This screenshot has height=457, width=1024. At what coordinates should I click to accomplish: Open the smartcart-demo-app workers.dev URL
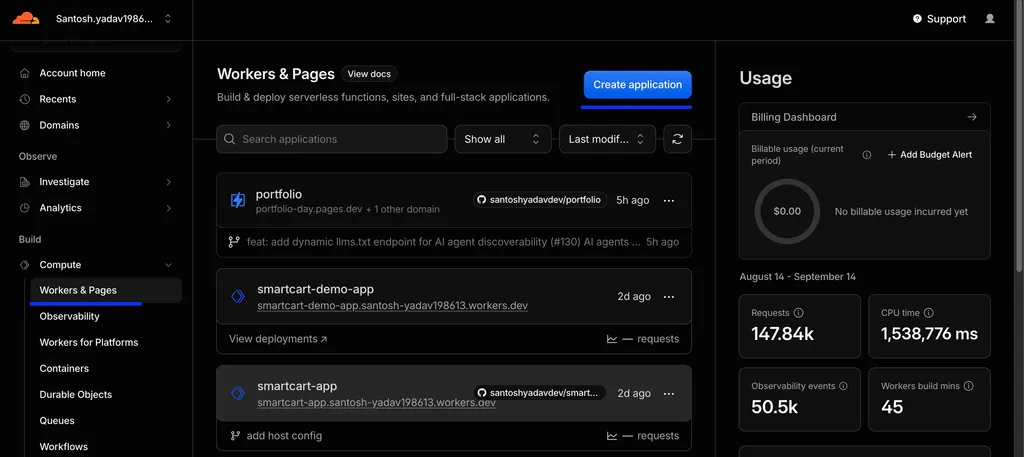[x=392, y=306]
